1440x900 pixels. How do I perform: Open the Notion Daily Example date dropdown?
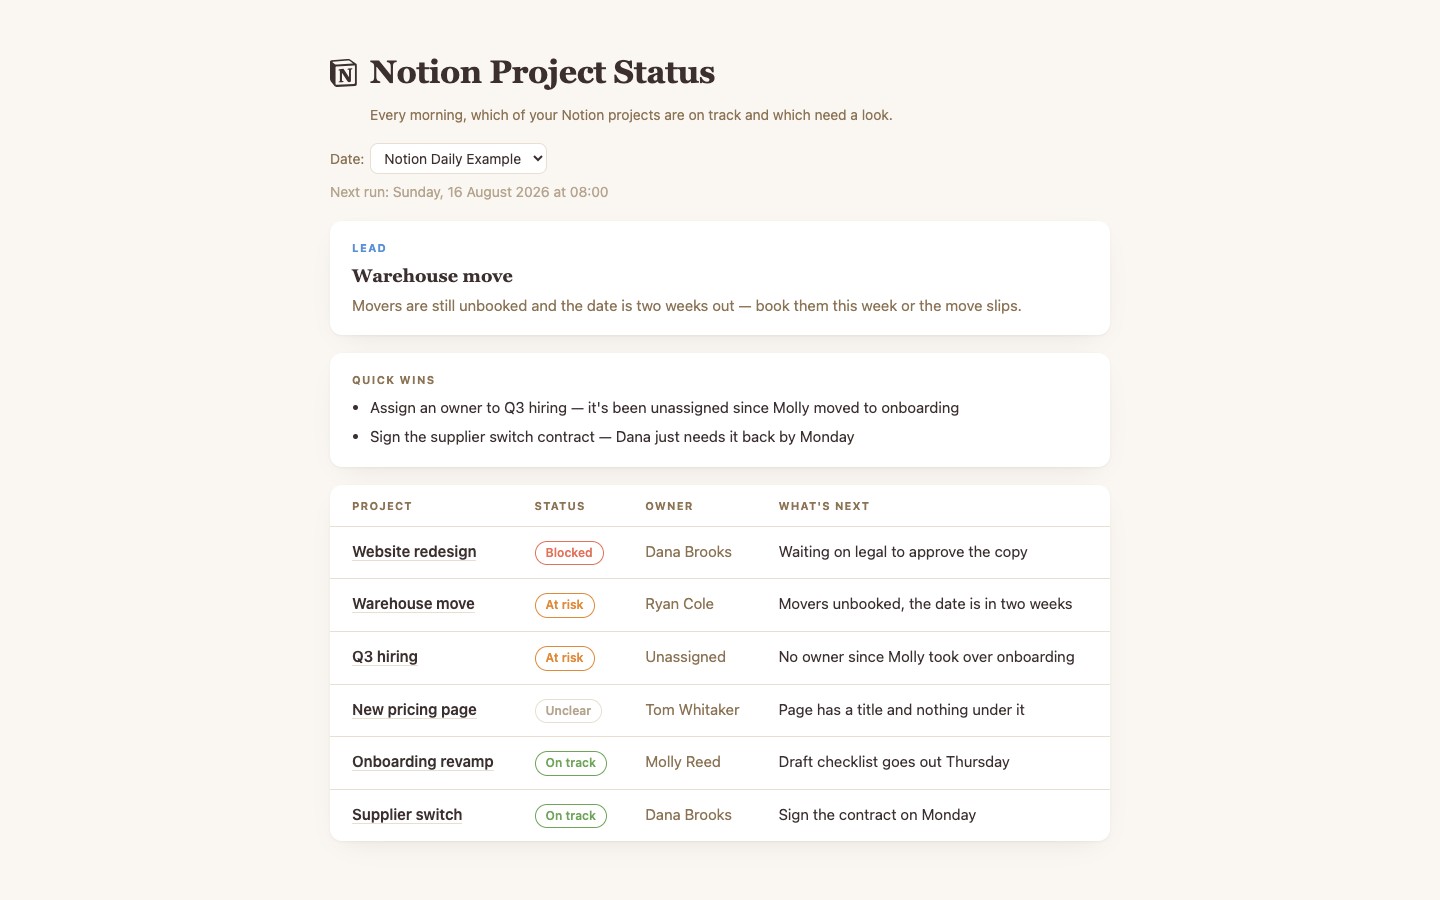click(458, 158)
